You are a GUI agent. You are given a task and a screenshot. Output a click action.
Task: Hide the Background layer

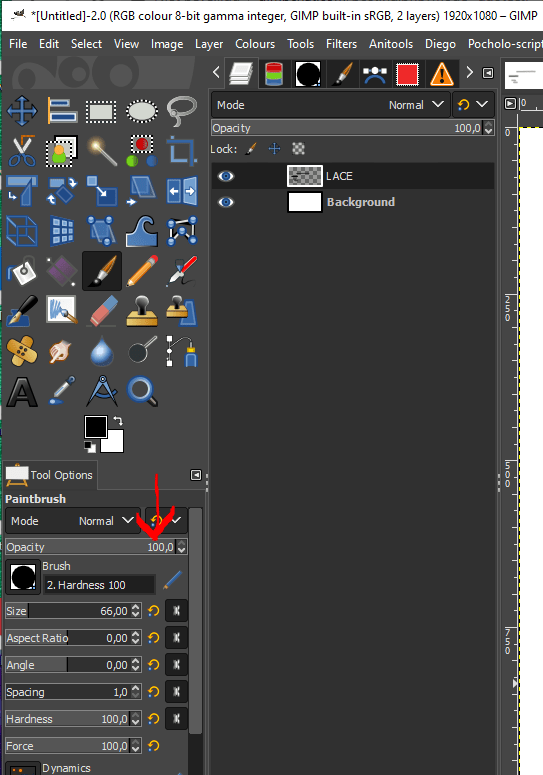pos(226,202)
